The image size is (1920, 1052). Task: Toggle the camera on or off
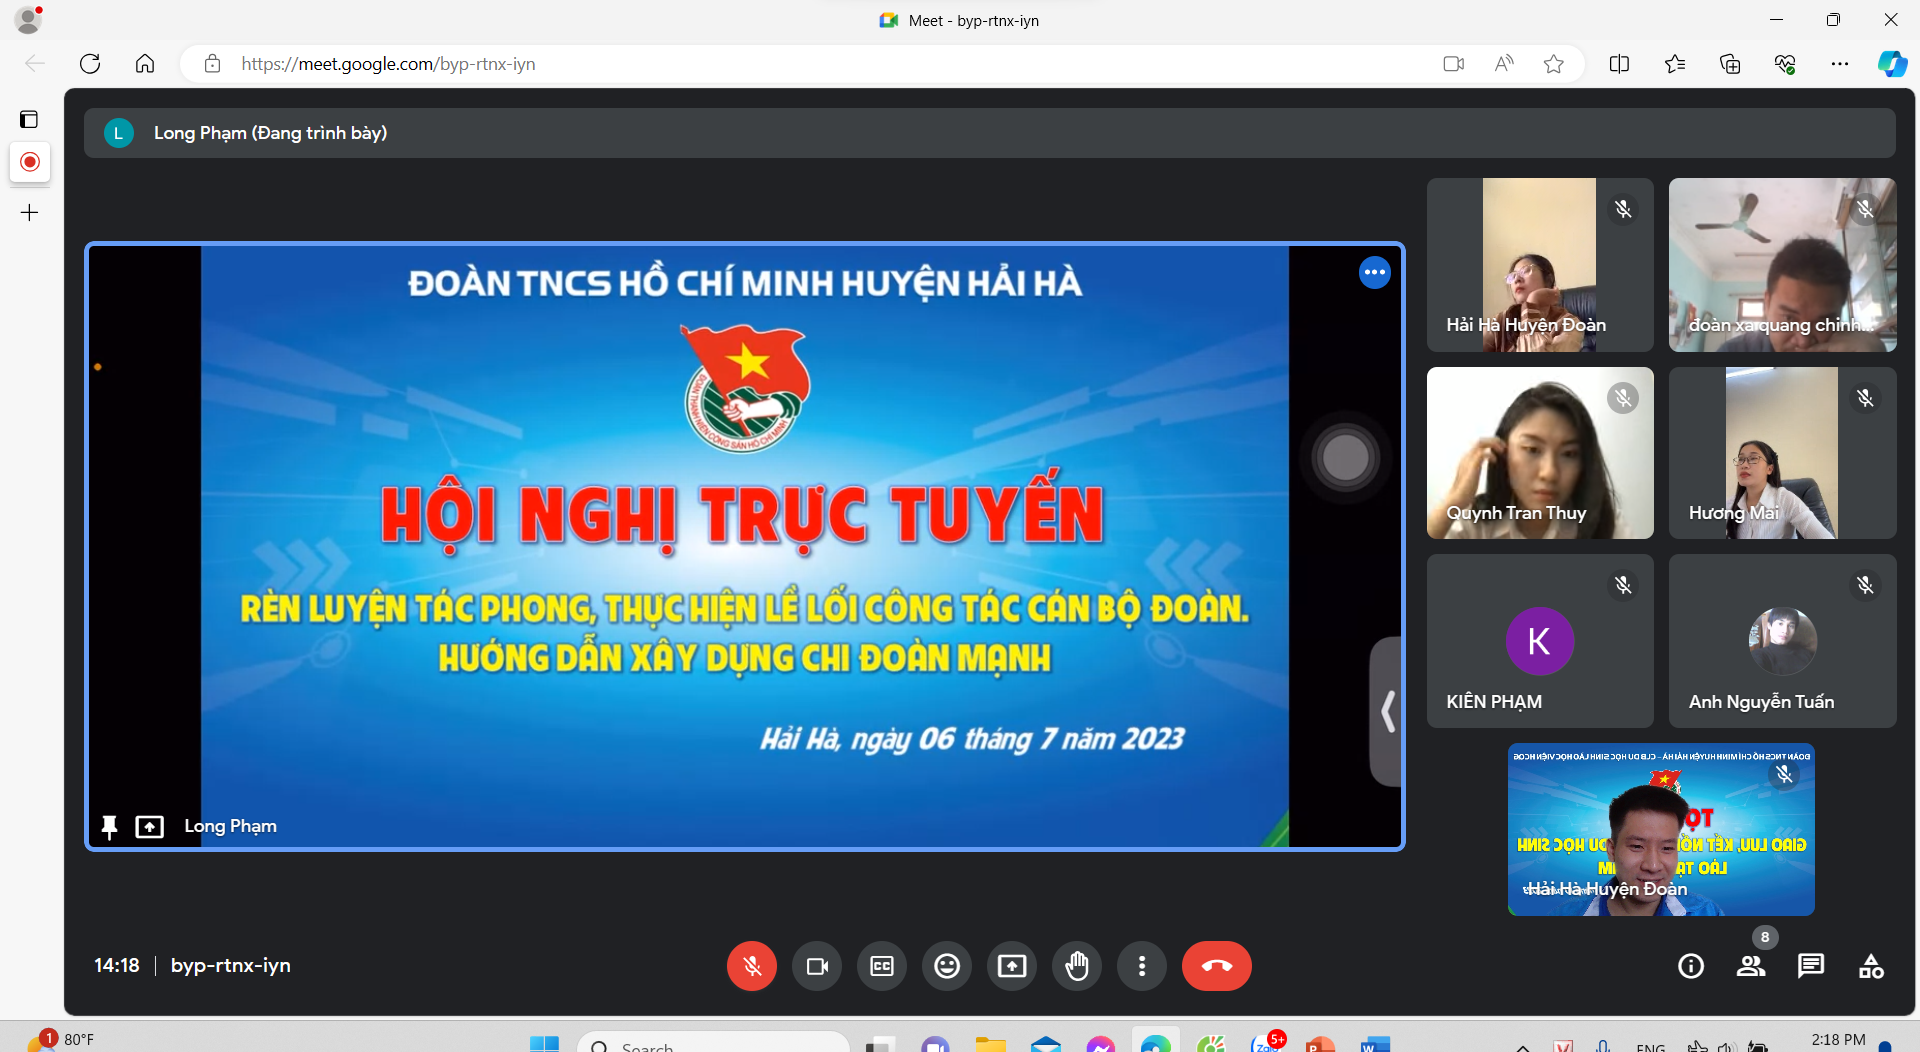point(817,966)
